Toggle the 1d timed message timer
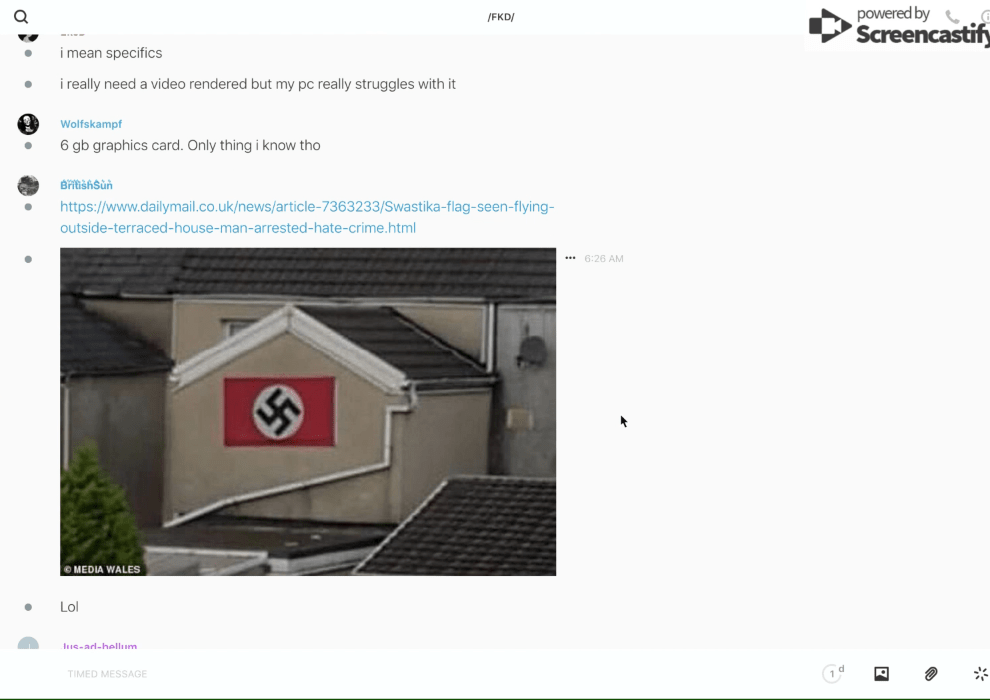 pos(833,674)
